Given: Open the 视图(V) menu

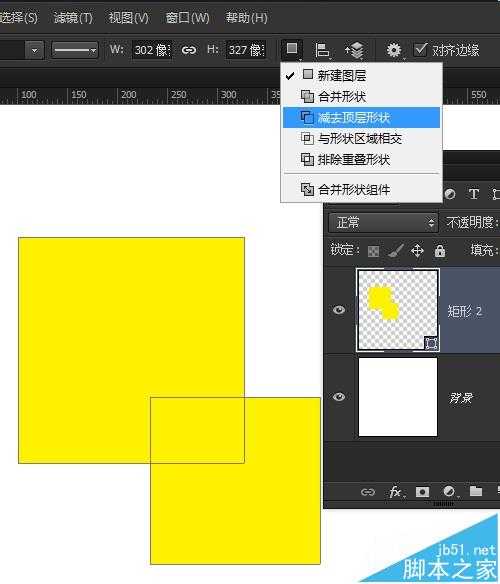Looking at the screenshot, I should (x=129, y=18).
